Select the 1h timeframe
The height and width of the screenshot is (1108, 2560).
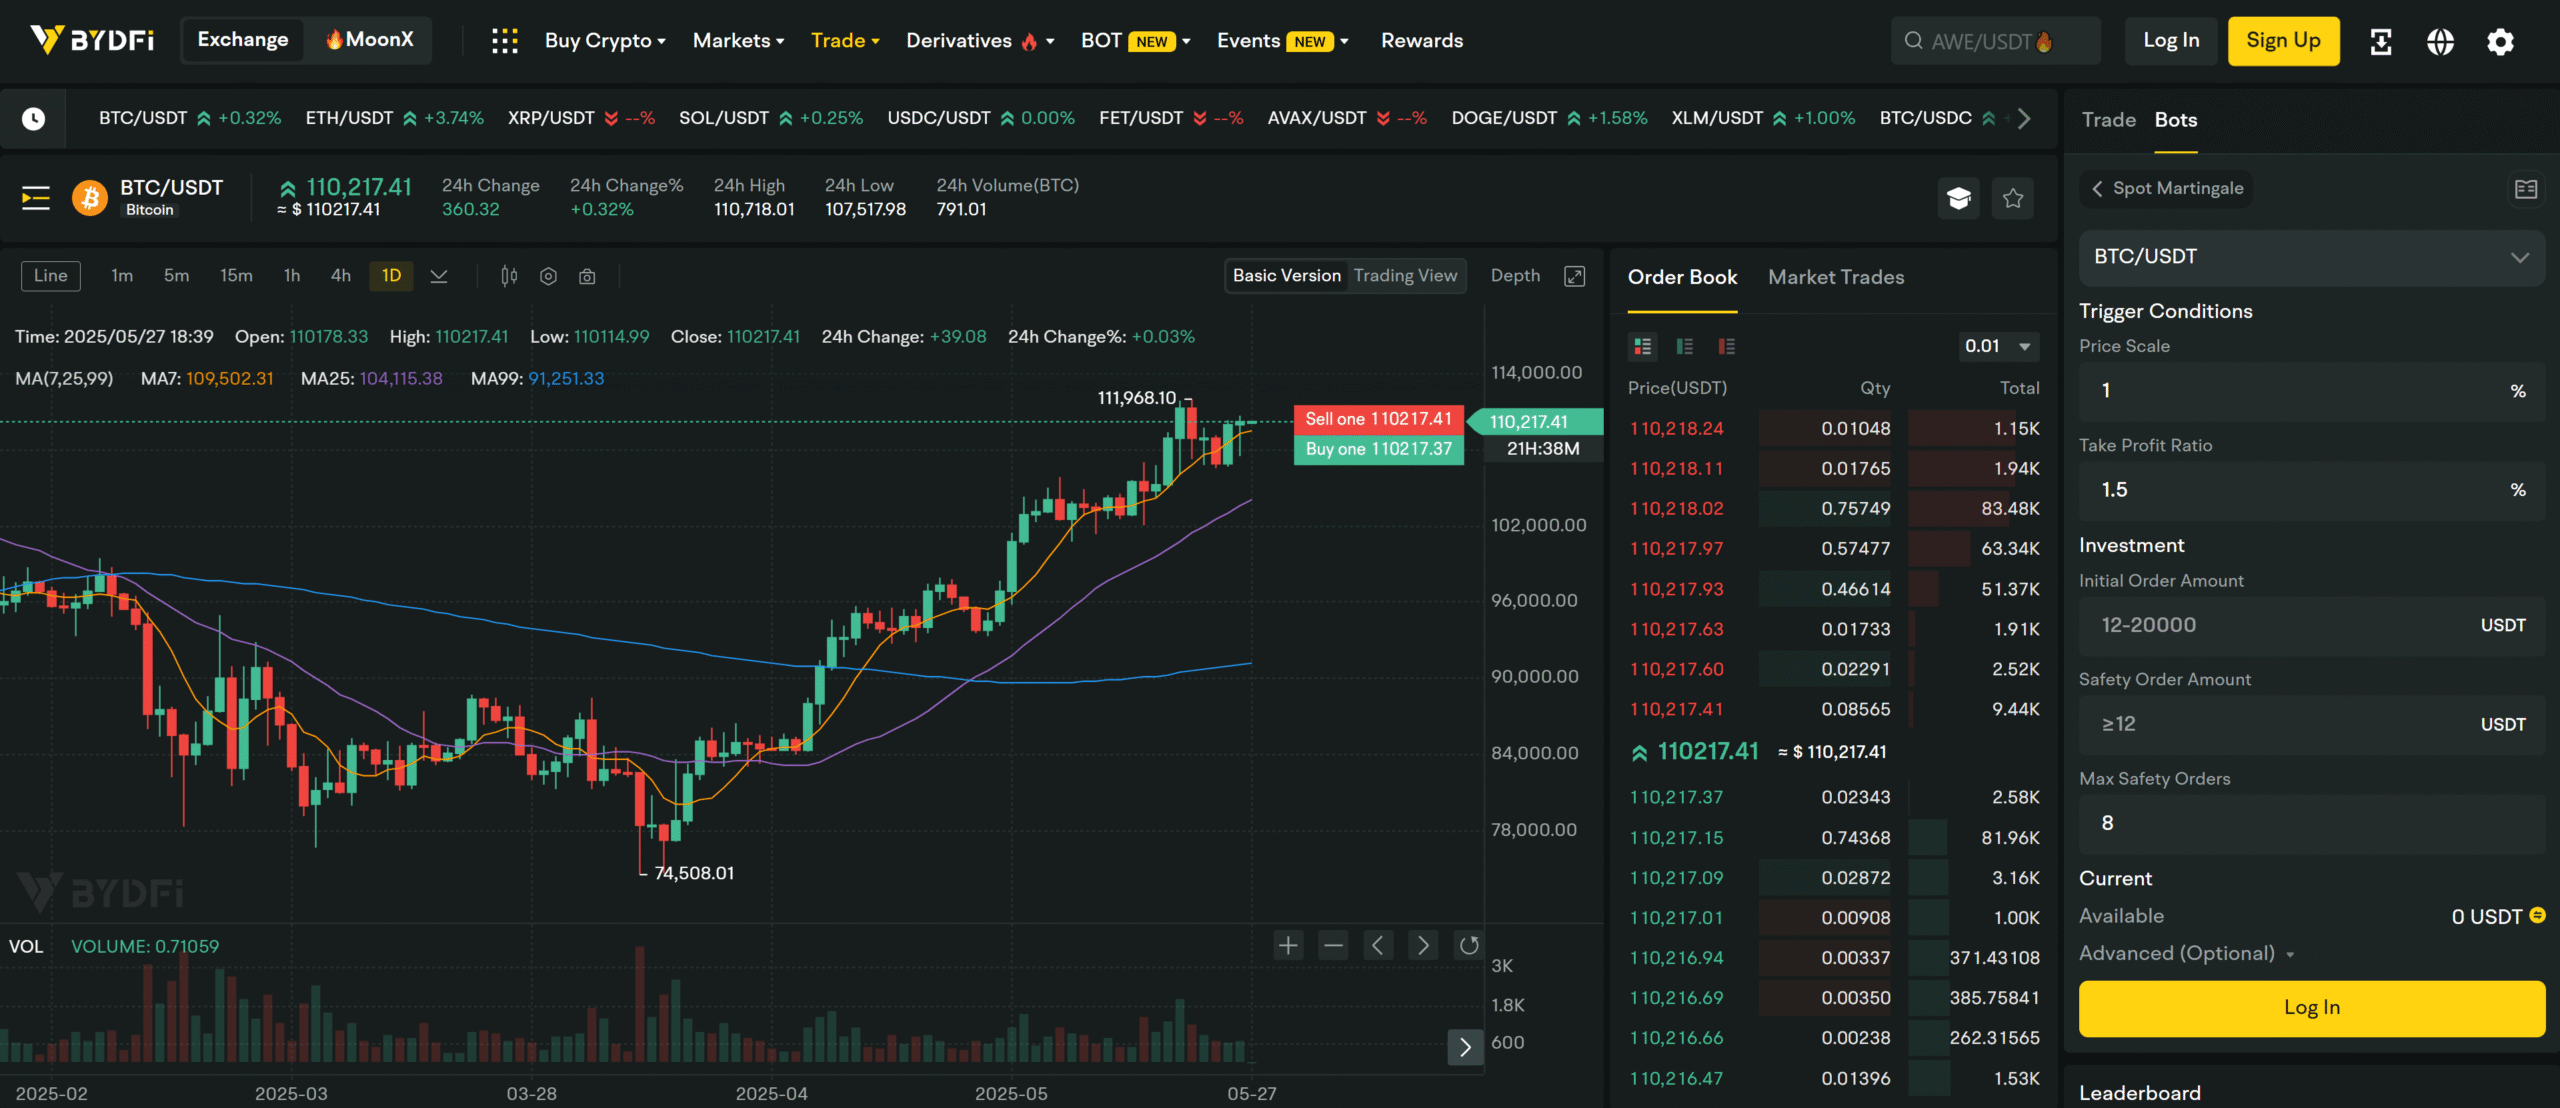[x=292, y=276]
